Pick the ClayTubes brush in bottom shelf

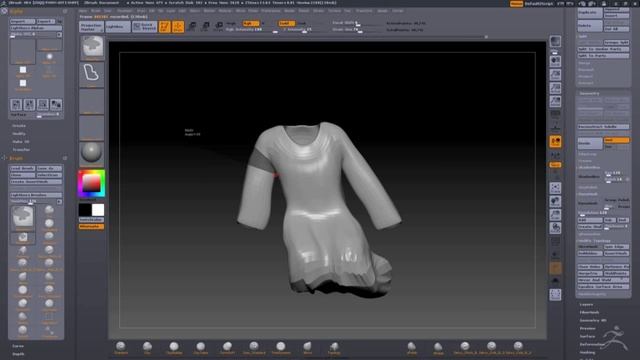pos(200,348)
